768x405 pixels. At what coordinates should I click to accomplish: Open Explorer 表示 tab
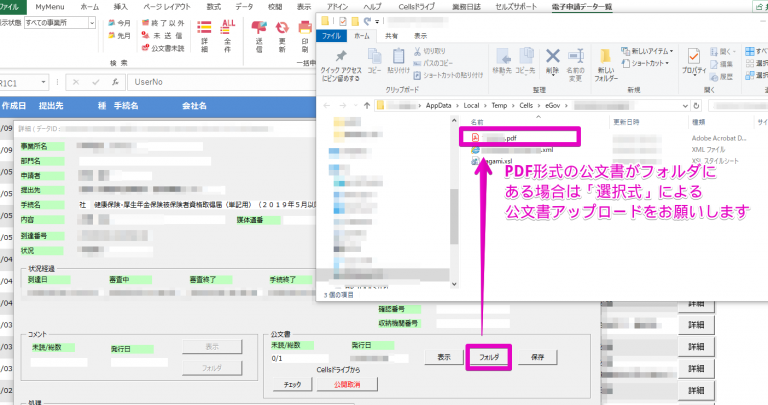point(420,36)
